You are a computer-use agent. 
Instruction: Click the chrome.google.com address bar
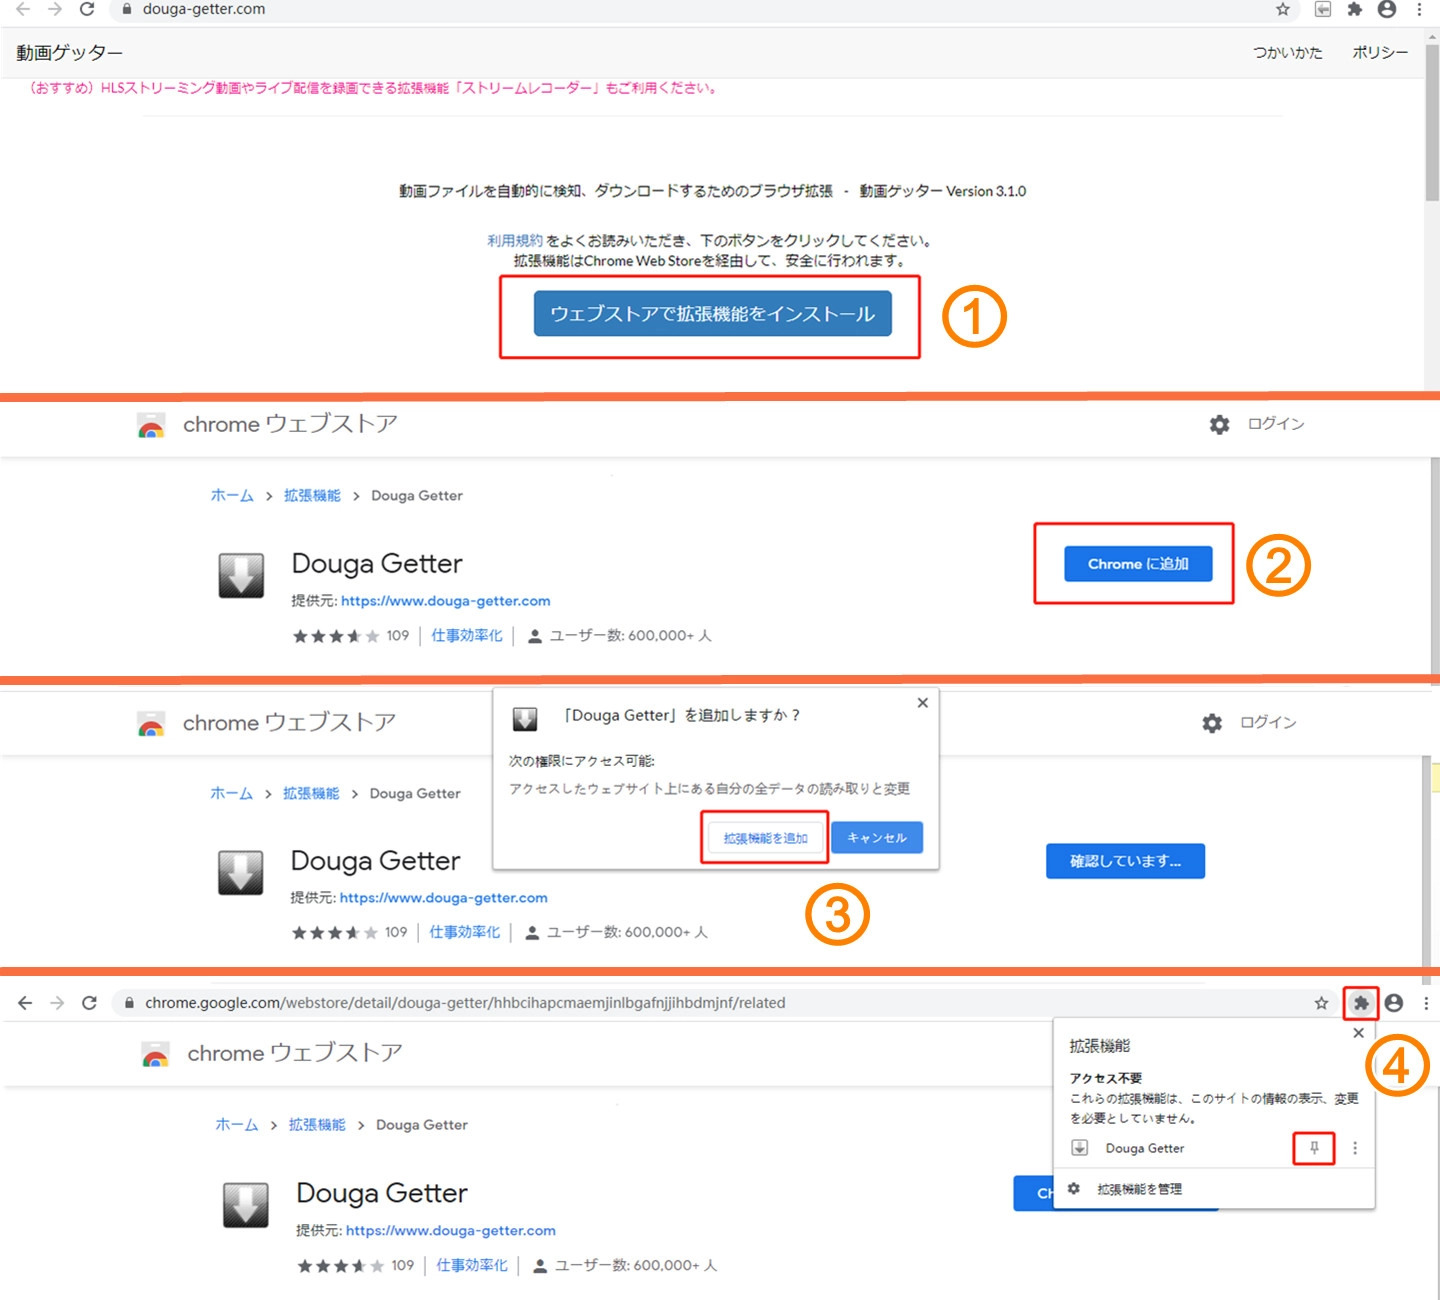[450, 1002]
